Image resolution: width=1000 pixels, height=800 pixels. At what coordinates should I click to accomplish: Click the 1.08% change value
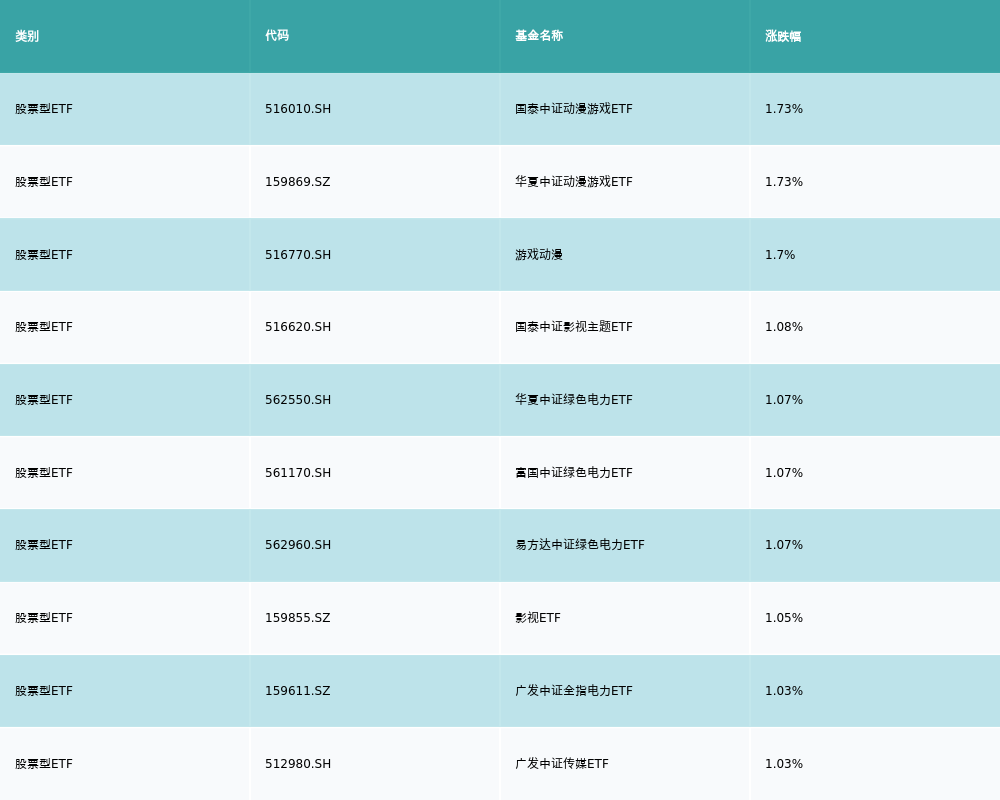784,327
